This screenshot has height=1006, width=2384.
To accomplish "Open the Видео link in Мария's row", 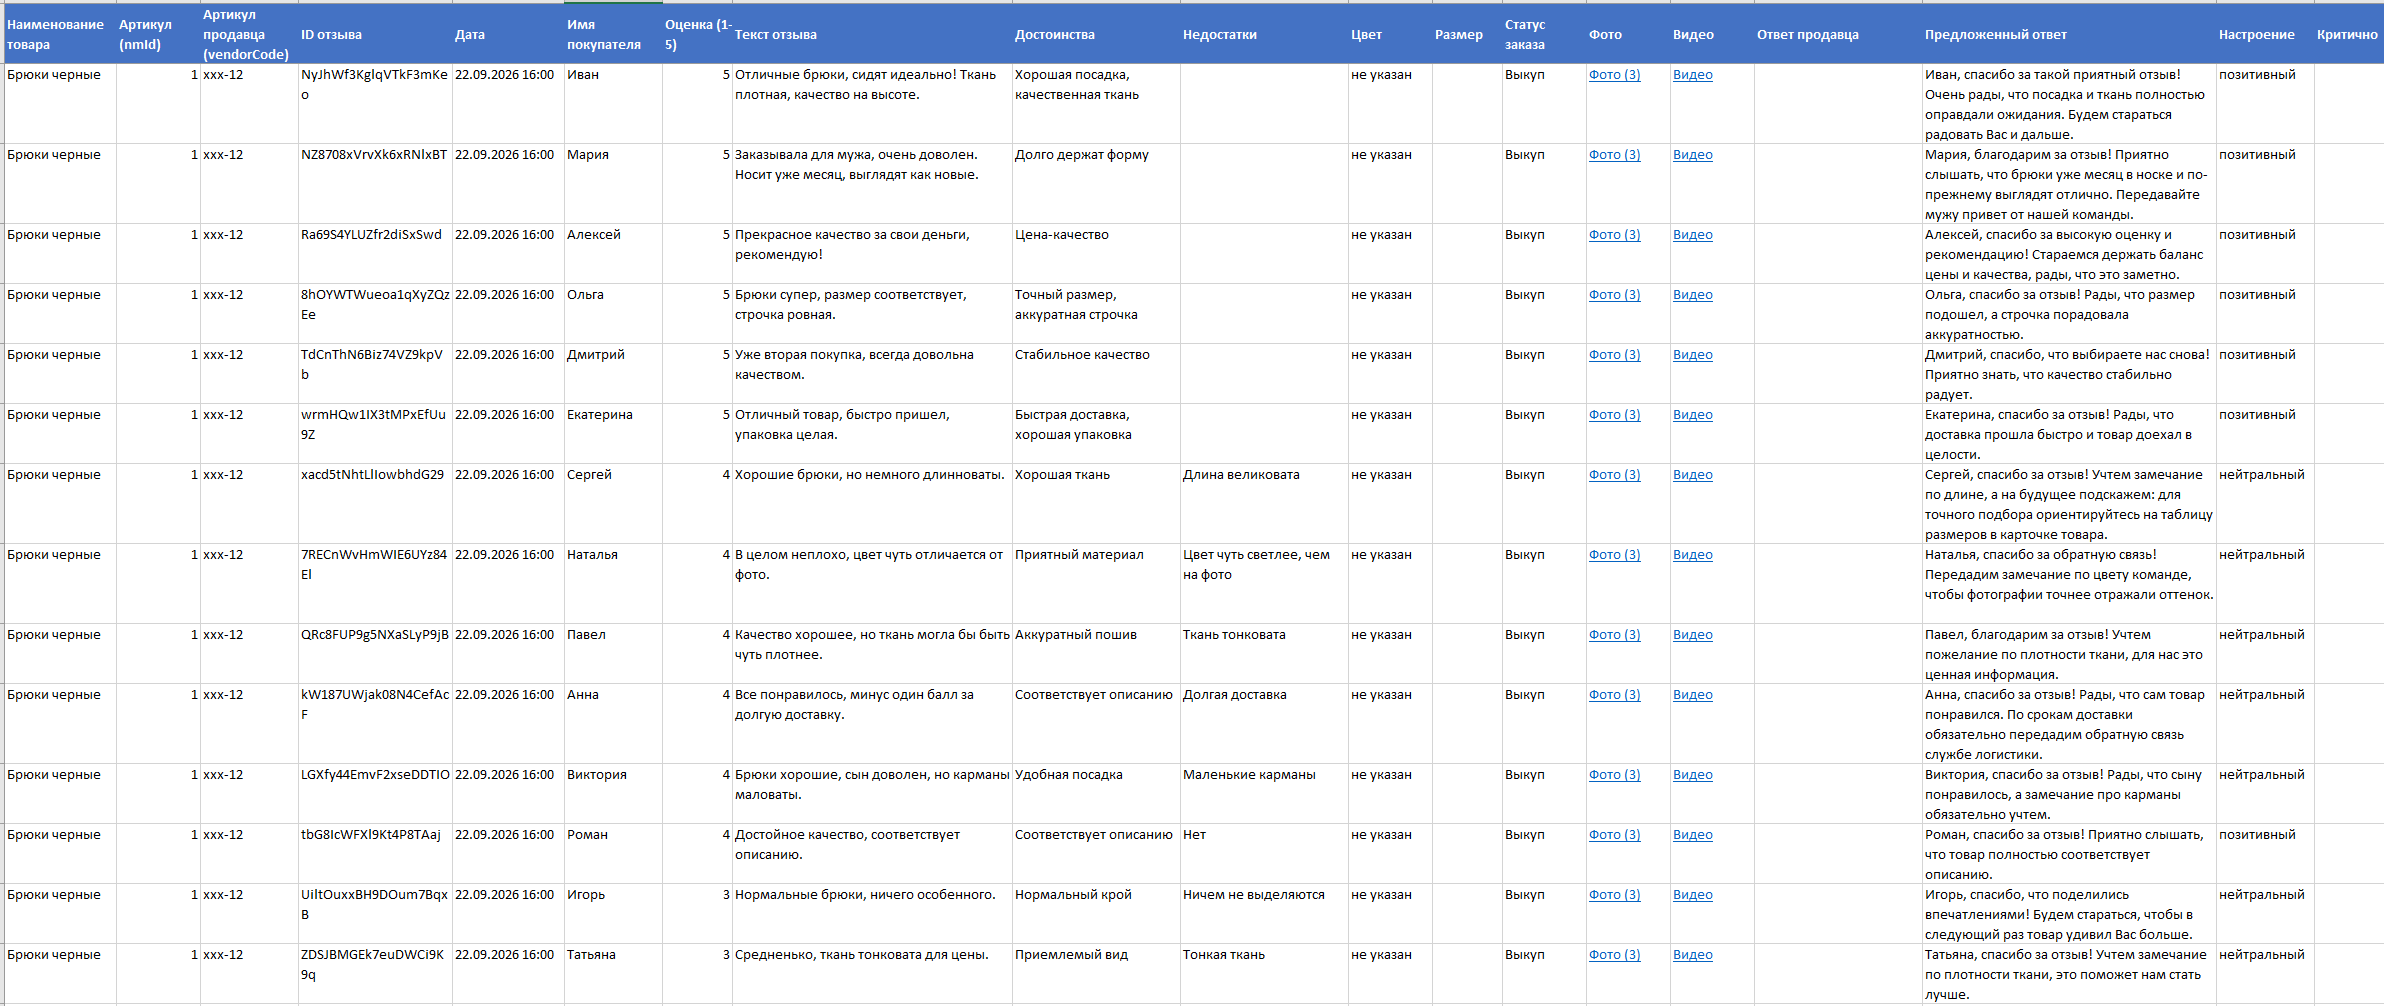I will [x=1692, y=155].
